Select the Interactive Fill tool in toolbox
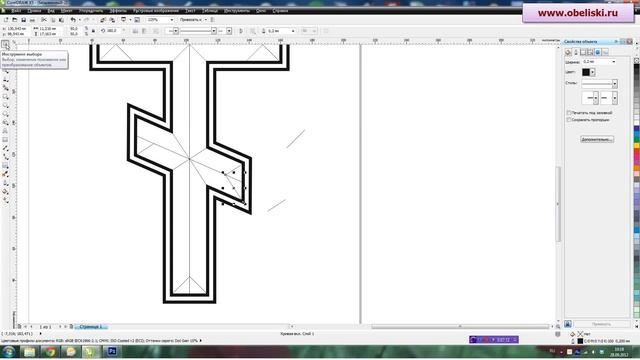 tap(5, 200)
